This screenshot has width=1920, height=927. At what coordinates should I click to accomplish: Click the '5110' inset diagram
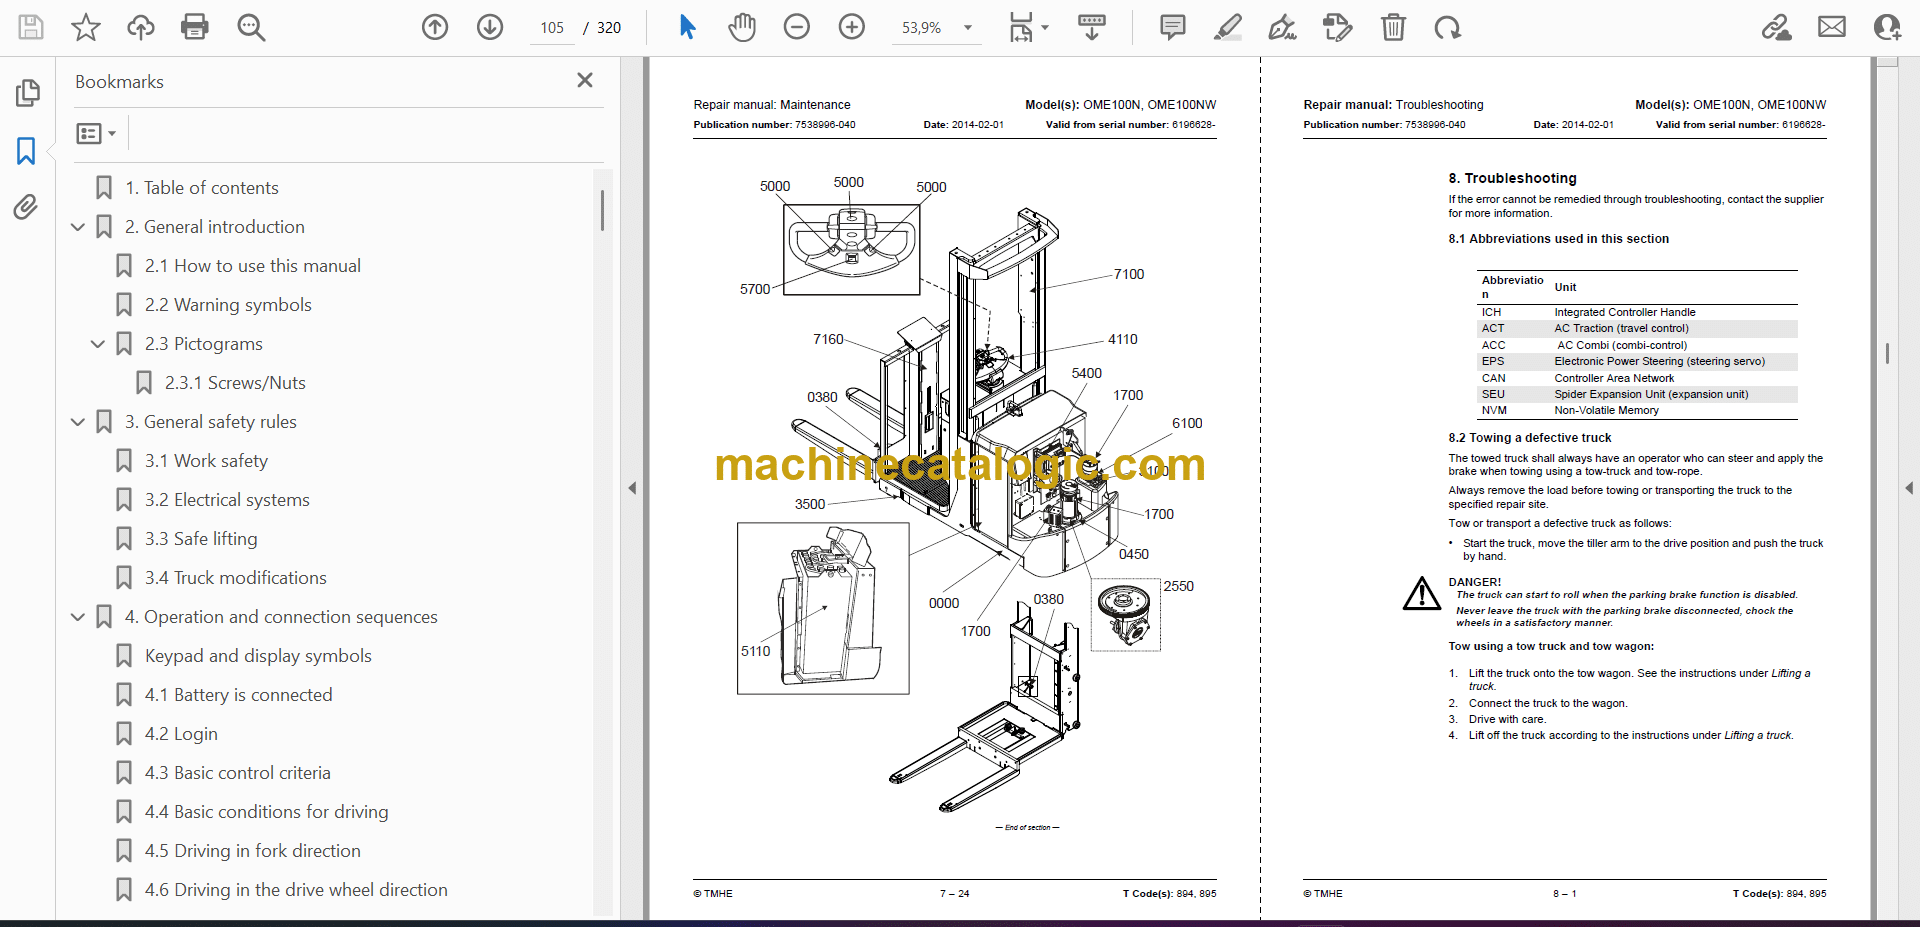(x=823, y=608)
